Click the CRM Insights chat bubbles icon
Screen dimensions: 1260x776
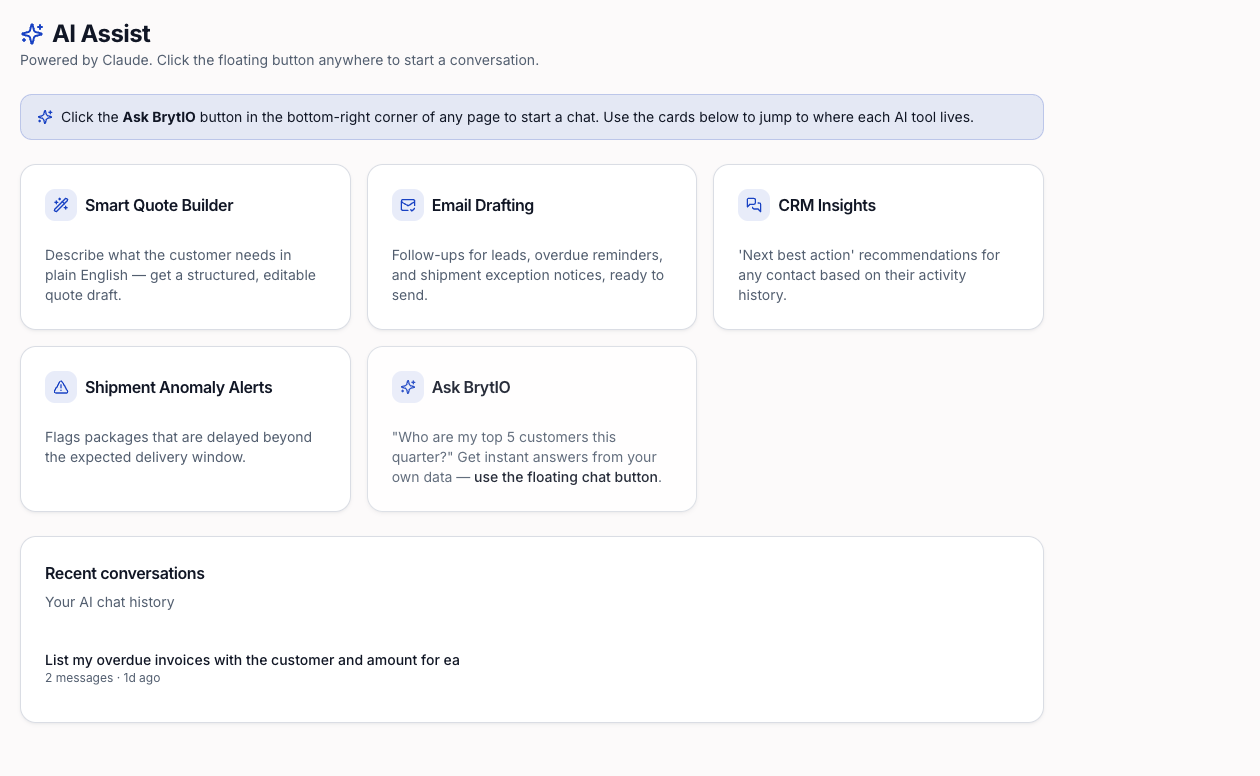tap(754, 205)
